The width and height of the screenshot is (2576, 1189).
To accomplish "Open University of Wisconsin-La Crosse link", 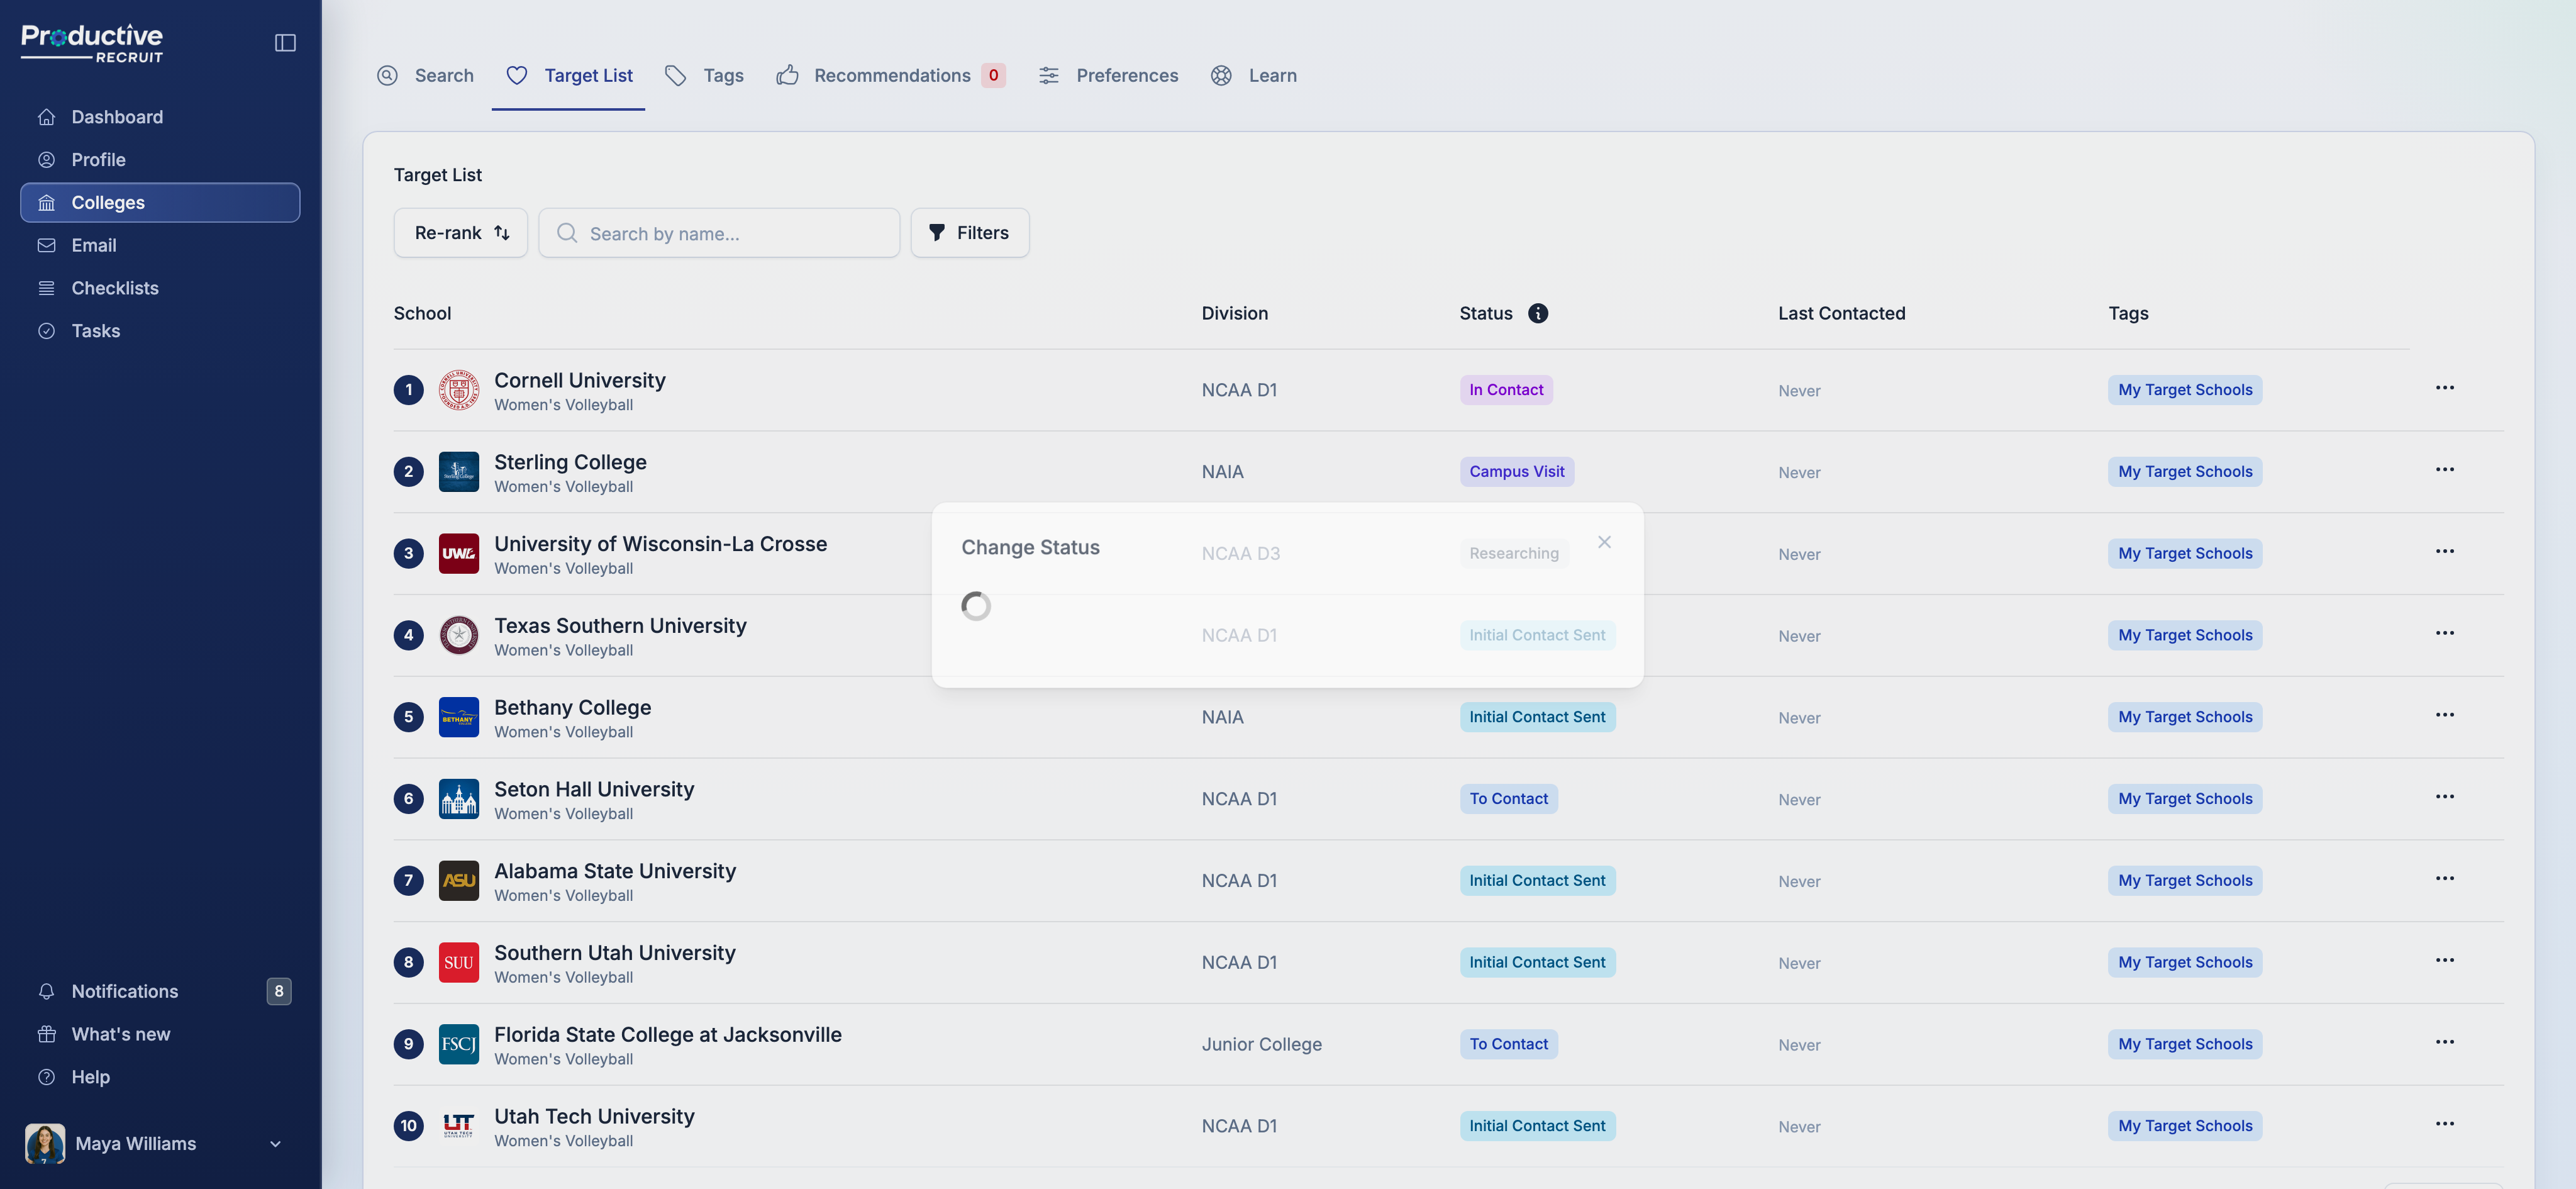I will coord(660,544).
